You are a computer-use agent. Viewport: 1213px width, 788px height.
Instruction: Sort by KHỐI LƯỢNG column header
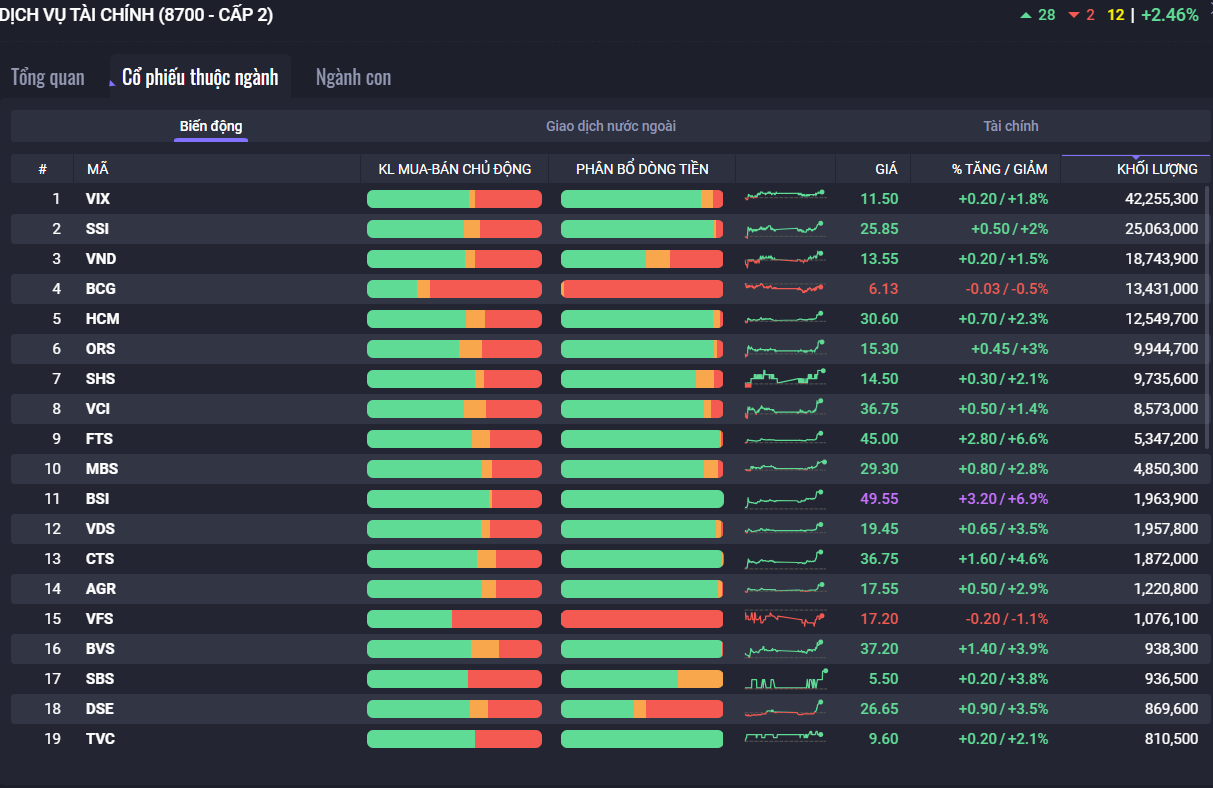click(x=1156, y=169)
